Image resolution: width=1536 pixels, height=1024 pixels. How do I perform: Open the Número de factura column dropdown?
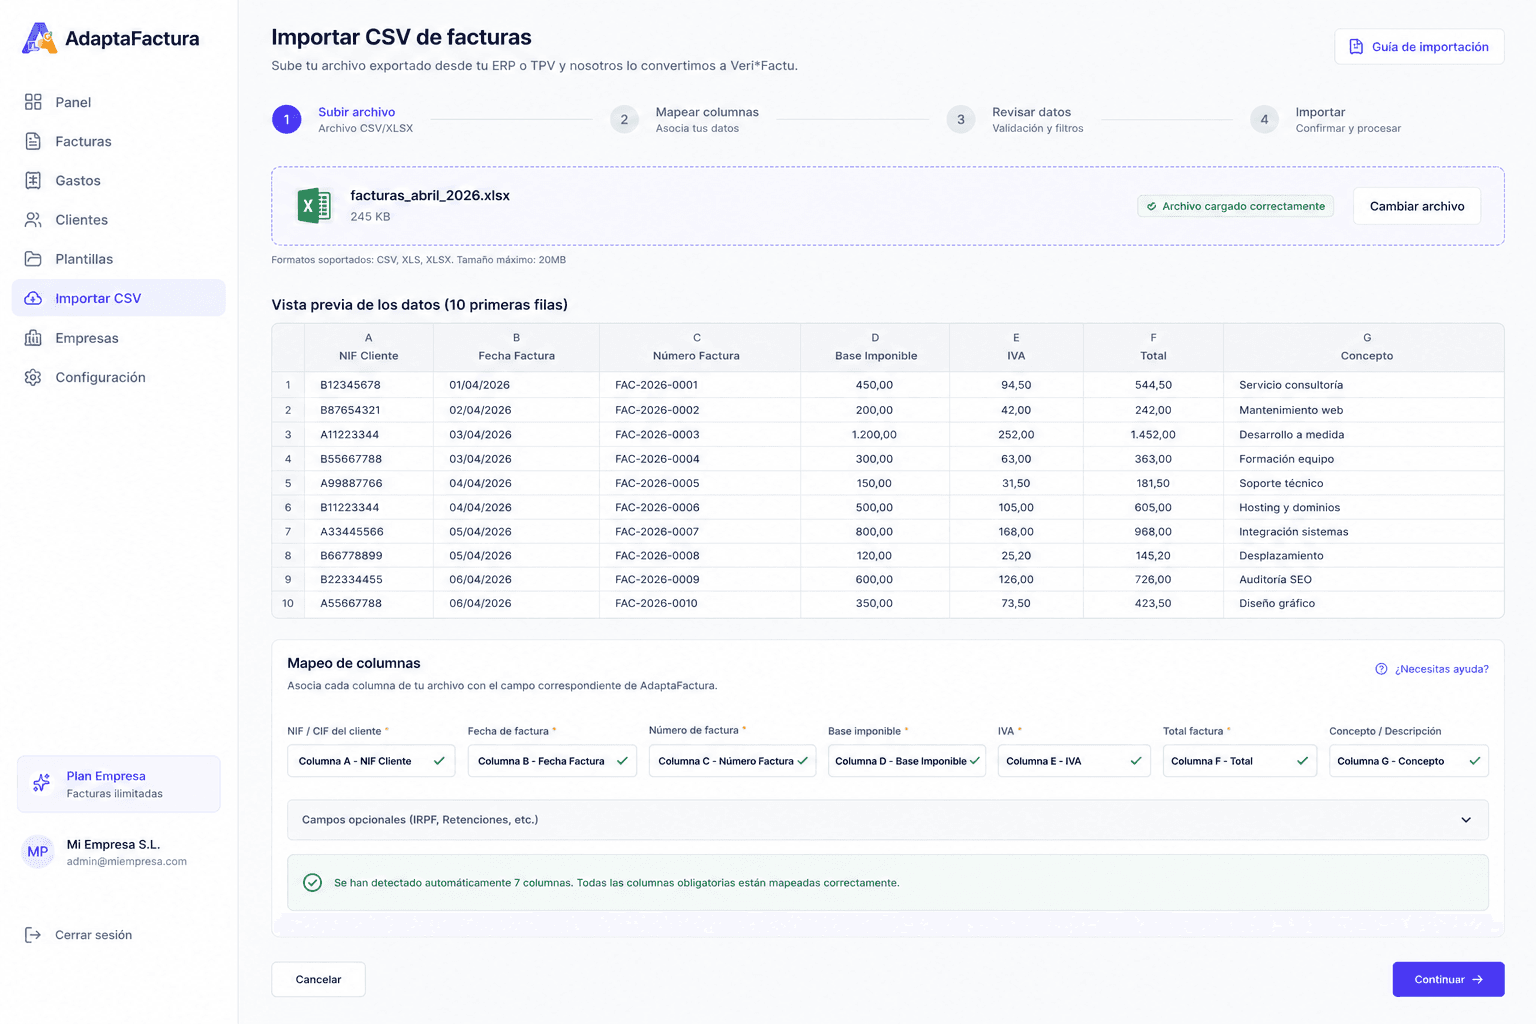click(x=732, y=761)
